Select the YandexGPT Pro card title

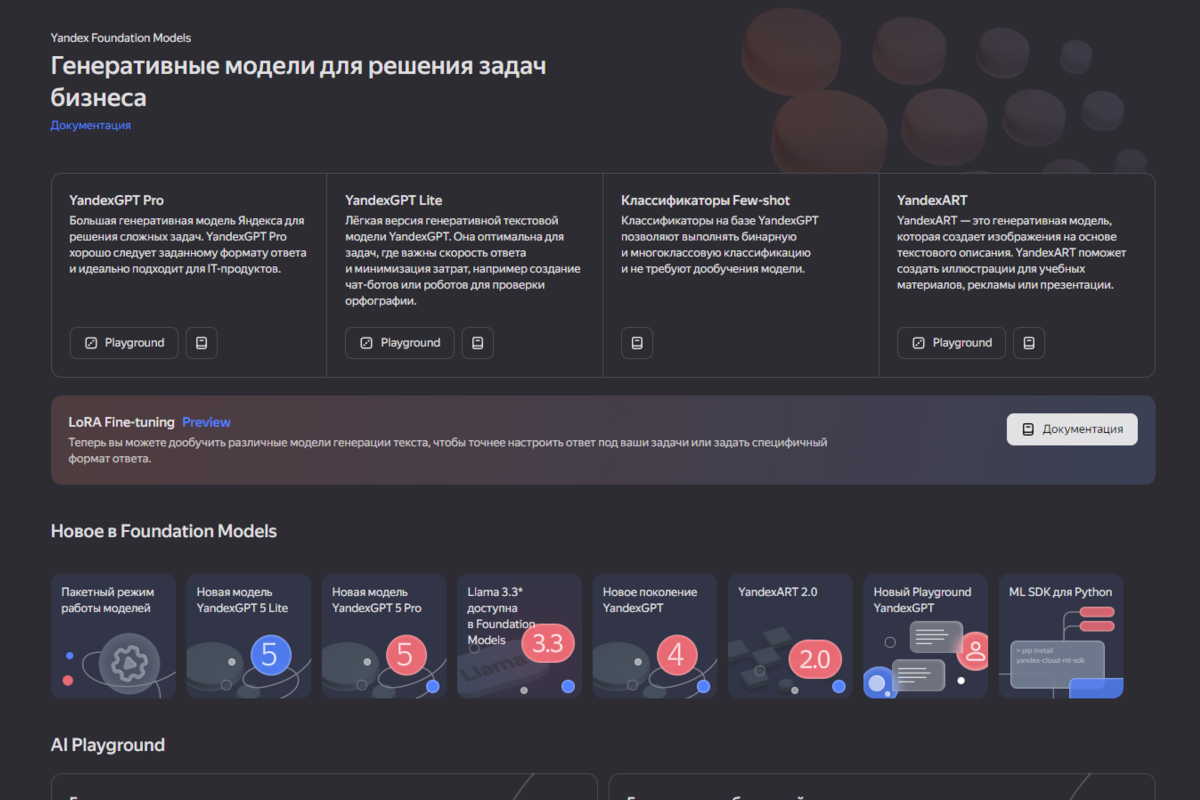tap(116, 200)
